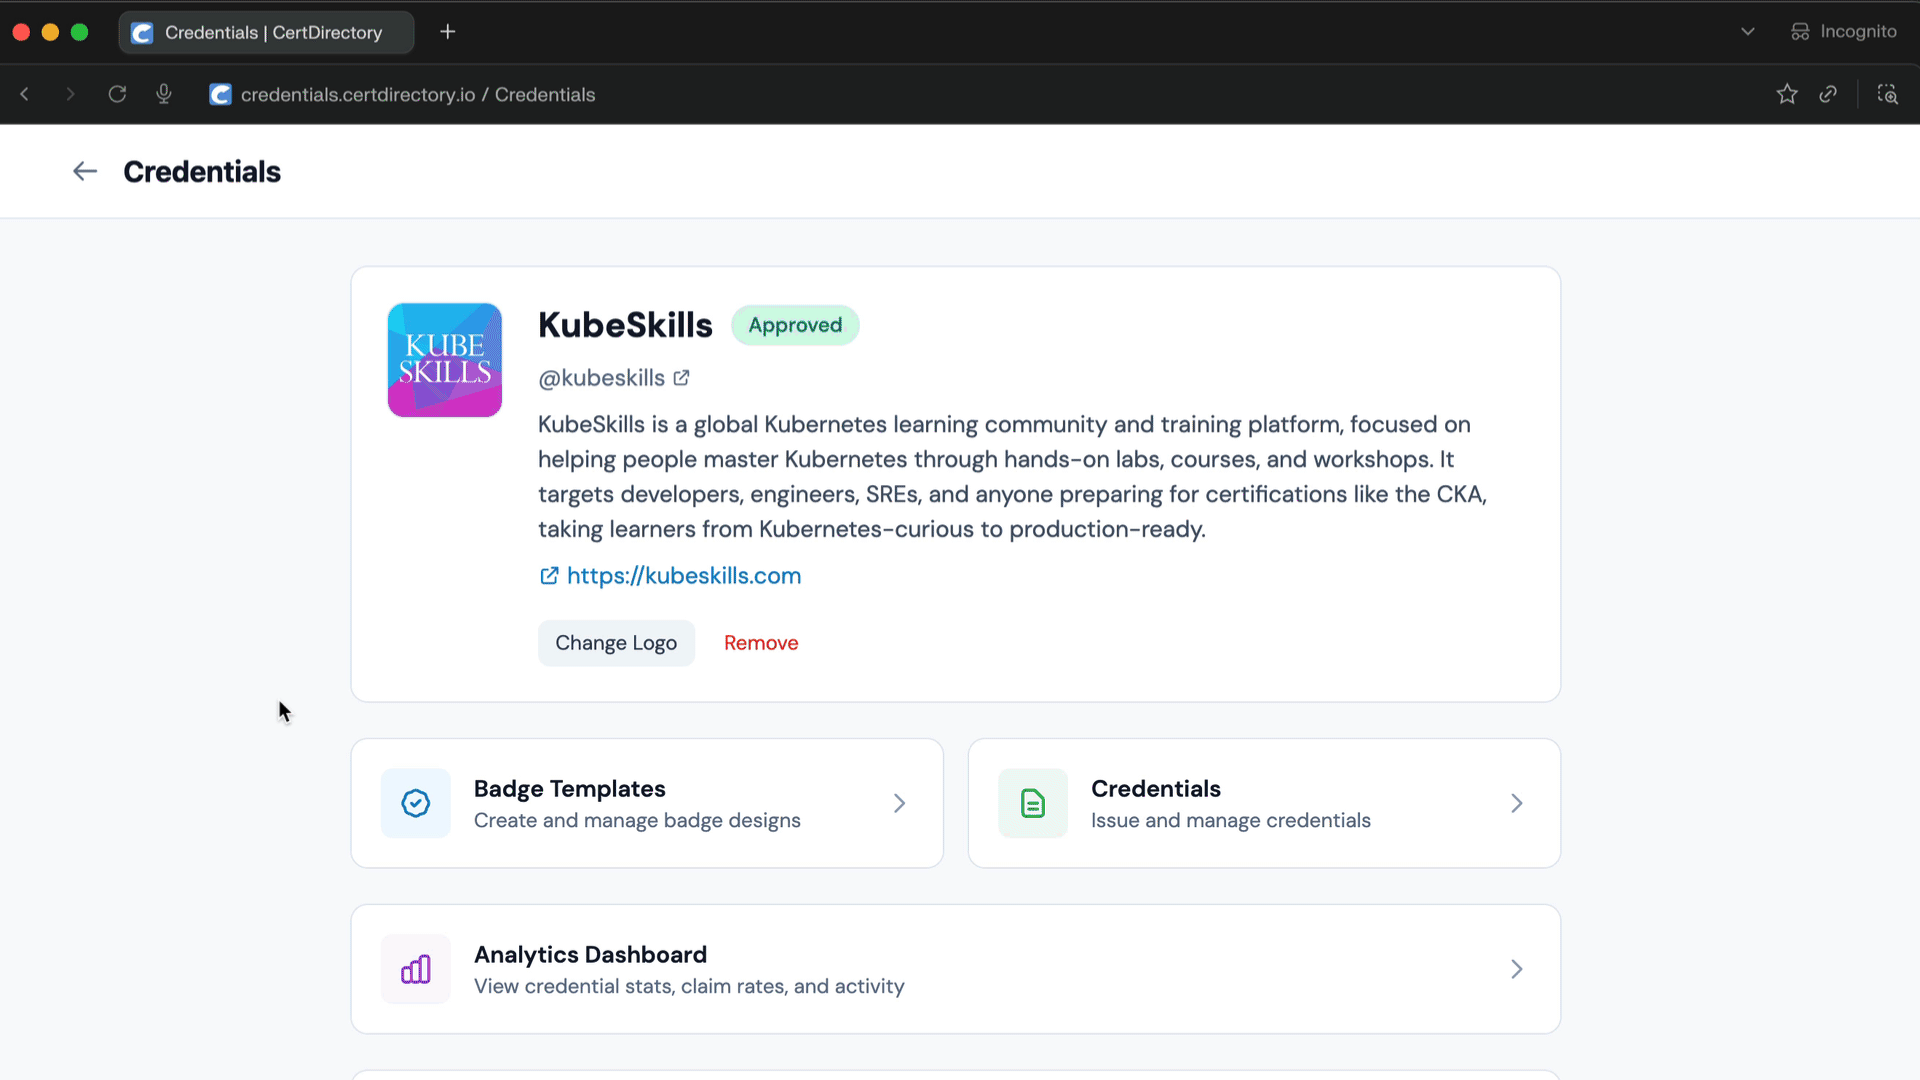
Task: Open the Analytics Dashboard card
Action: [x=955, y=969]
